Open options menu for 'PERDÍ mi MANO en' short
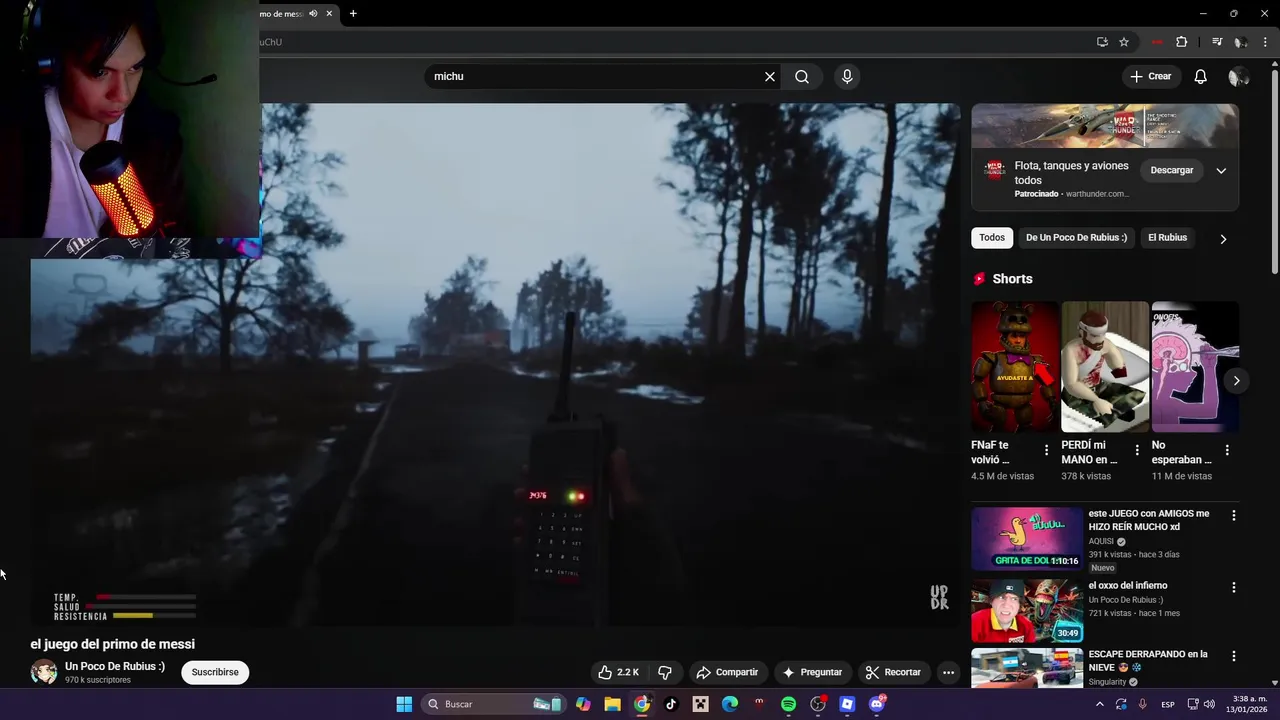The image size is (1280, 720). [x=1136, y=450]
